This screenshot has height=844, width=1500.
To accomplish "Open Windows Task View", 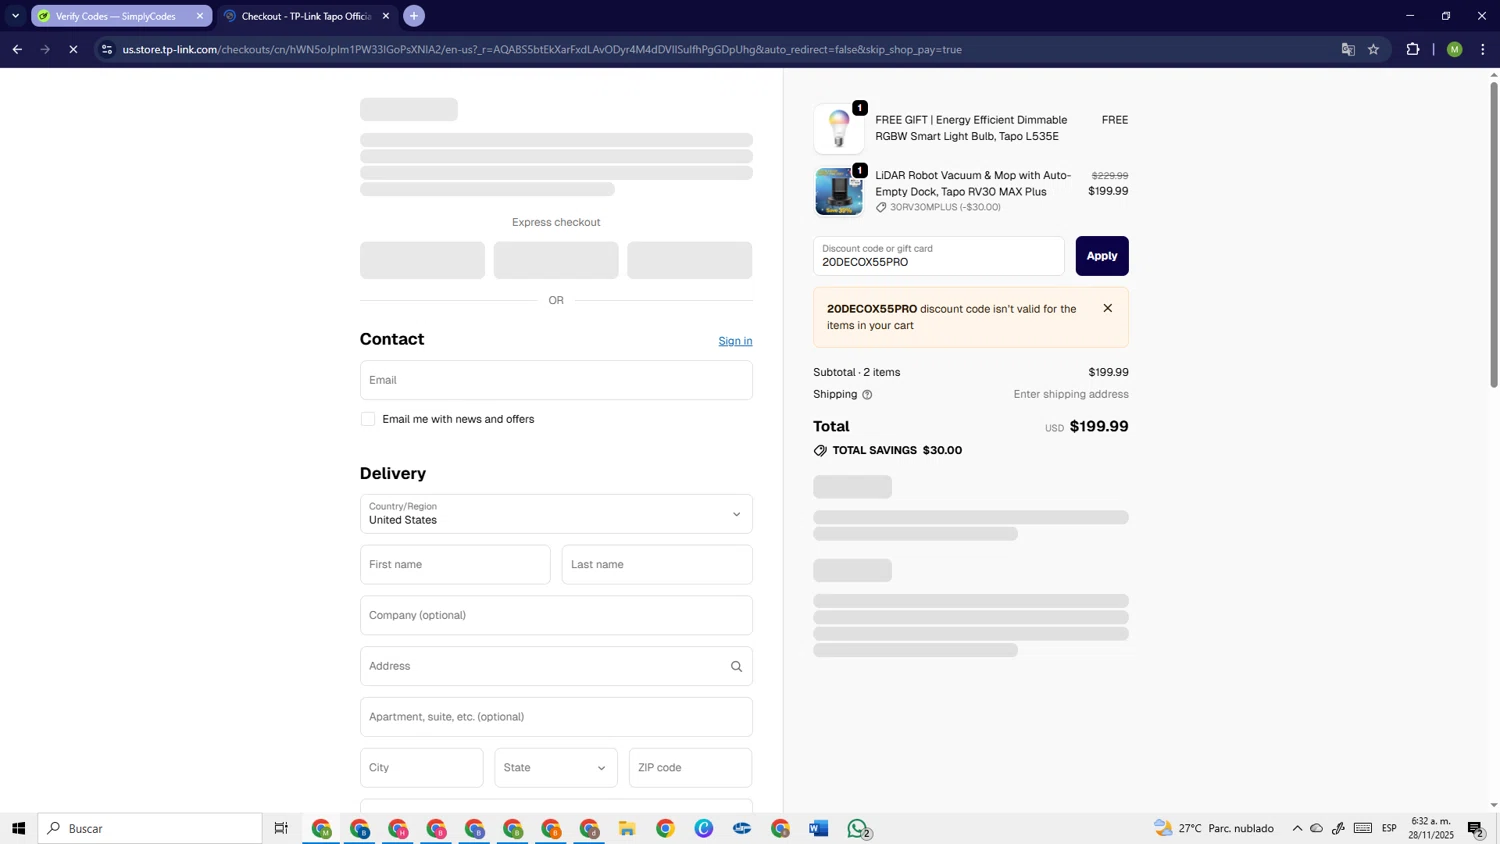I will pyautogui.click(x=281, y=828).
